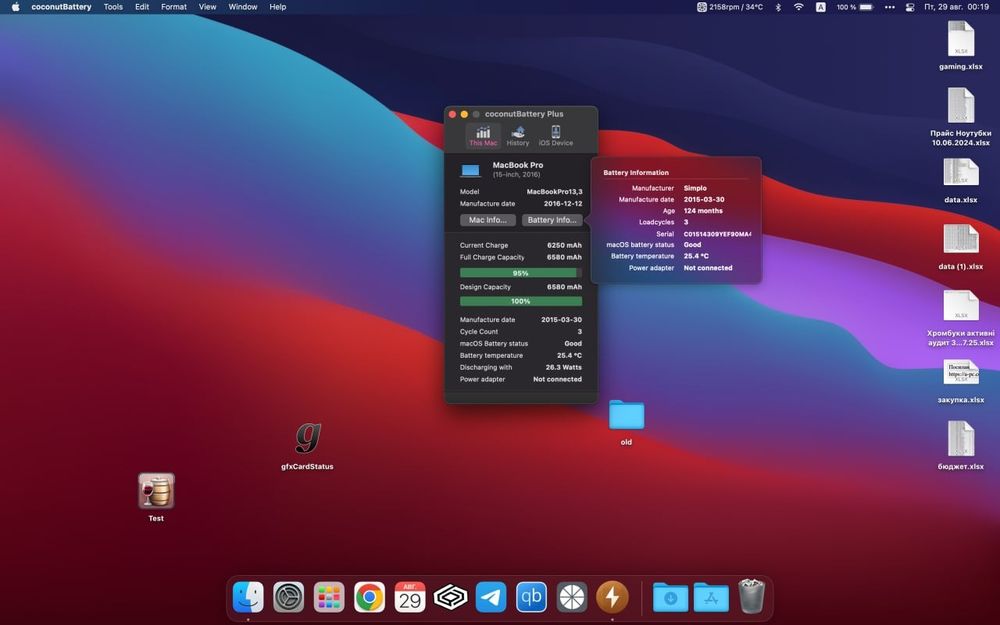The image size is (1000, 625).
Task: Select the old folder on the desktop
Action: point(626,422)
